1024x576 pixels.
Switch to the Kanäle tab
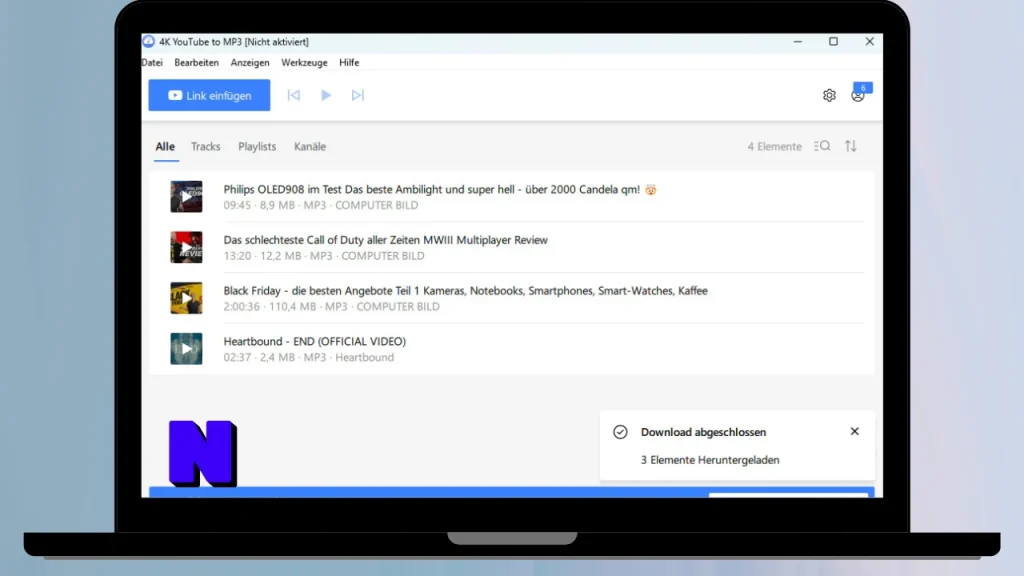(310, 146)
